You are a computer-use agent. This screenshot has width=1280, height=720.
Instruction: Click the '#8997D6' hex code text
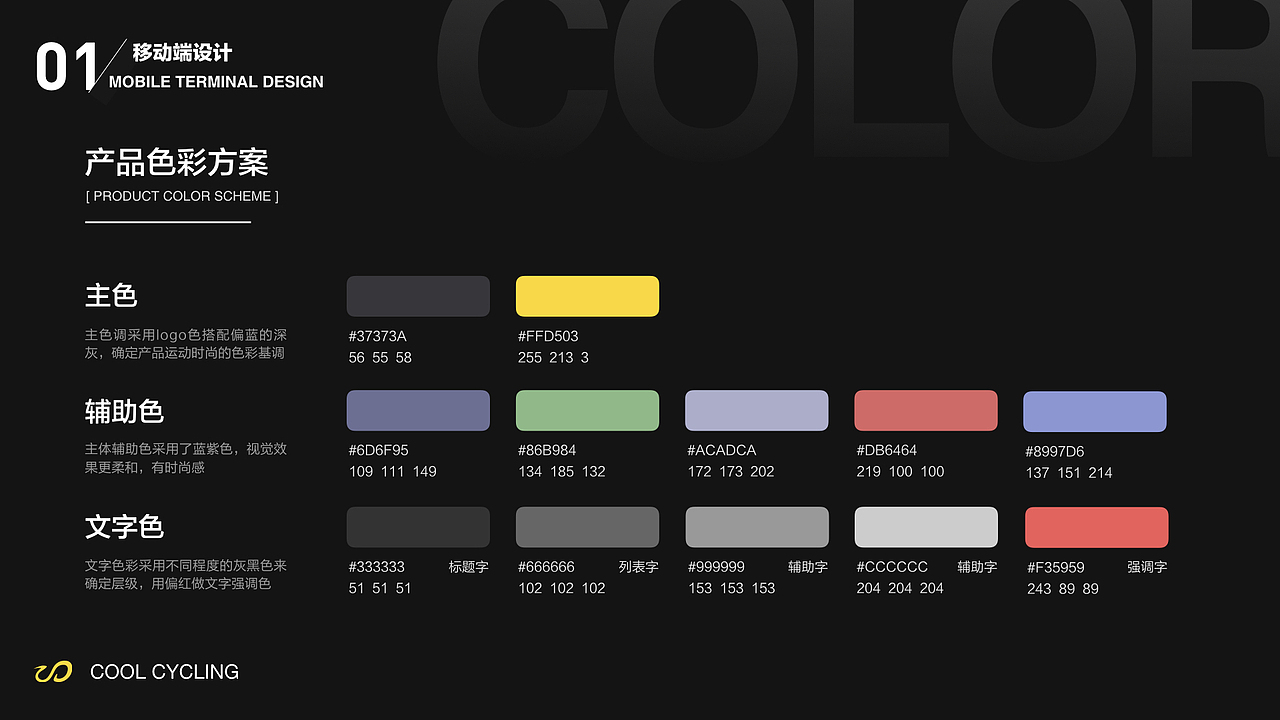[1055, 451]
